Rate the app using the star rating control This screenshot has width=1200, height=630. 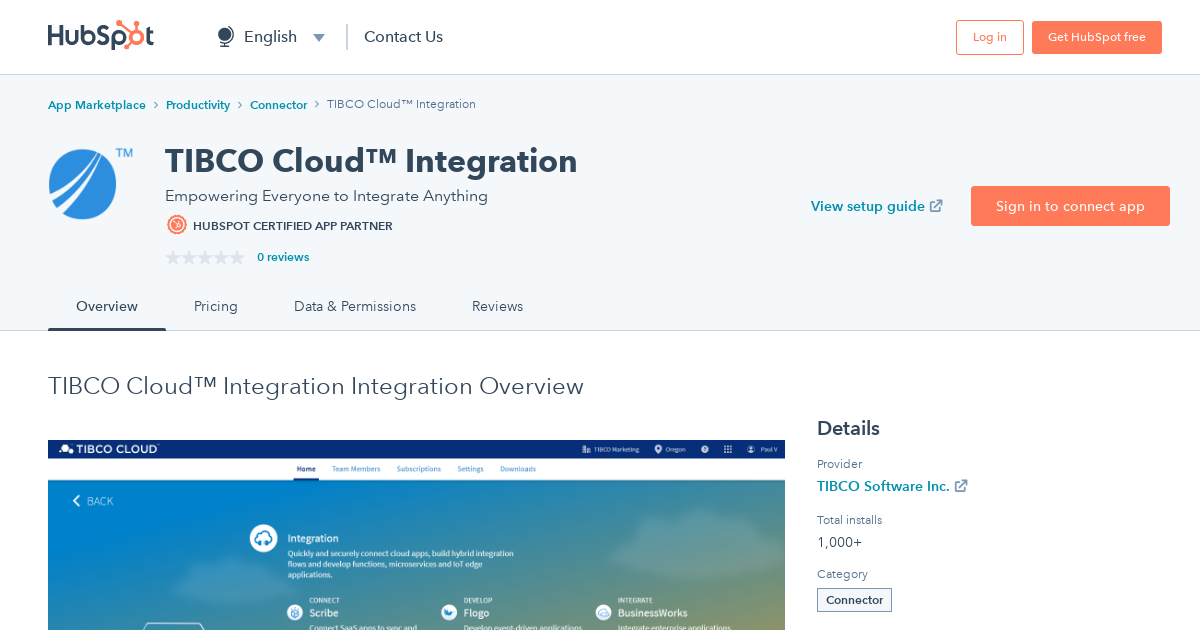(x=205, y=257)
